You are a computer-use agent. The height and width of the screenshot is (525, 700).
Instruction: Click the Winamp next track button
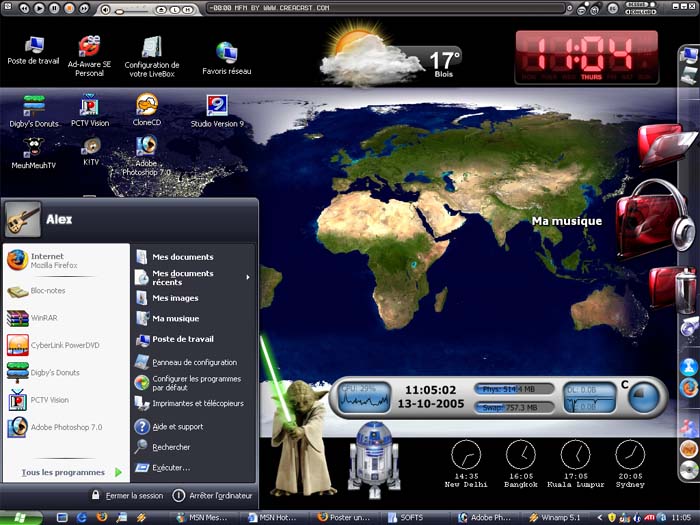tap(83, 8)
